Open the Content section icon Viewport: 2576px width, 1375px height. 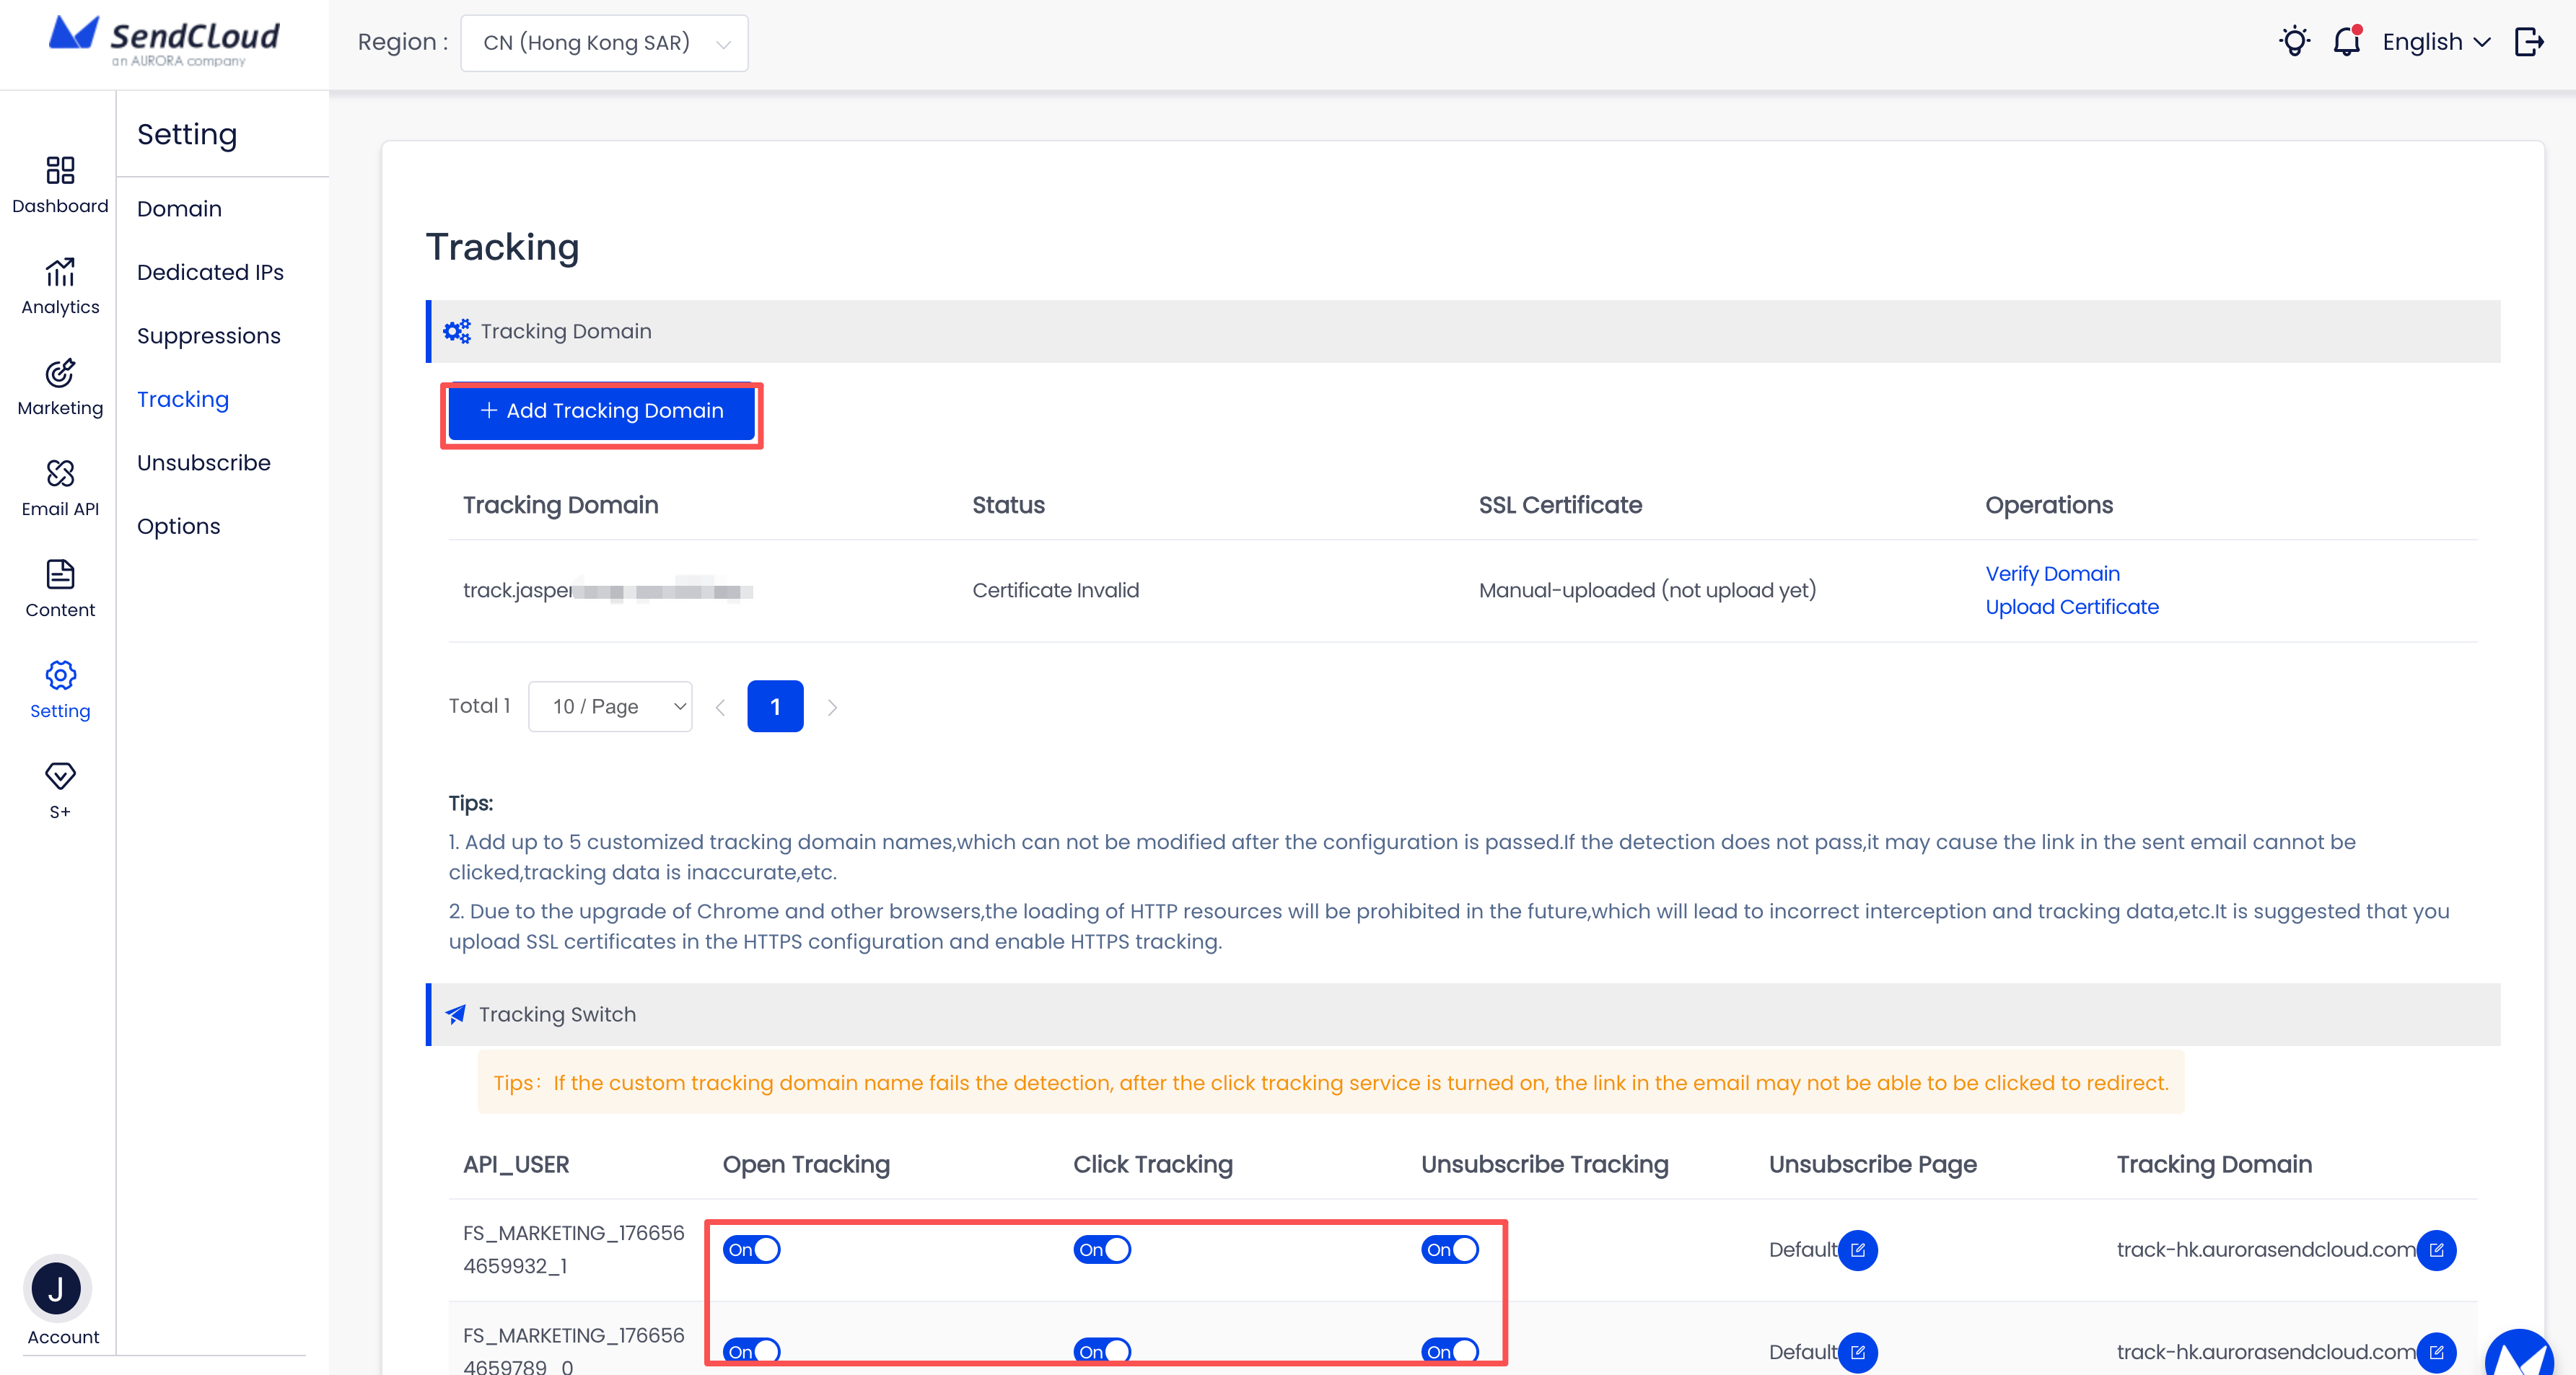(60, 575)
